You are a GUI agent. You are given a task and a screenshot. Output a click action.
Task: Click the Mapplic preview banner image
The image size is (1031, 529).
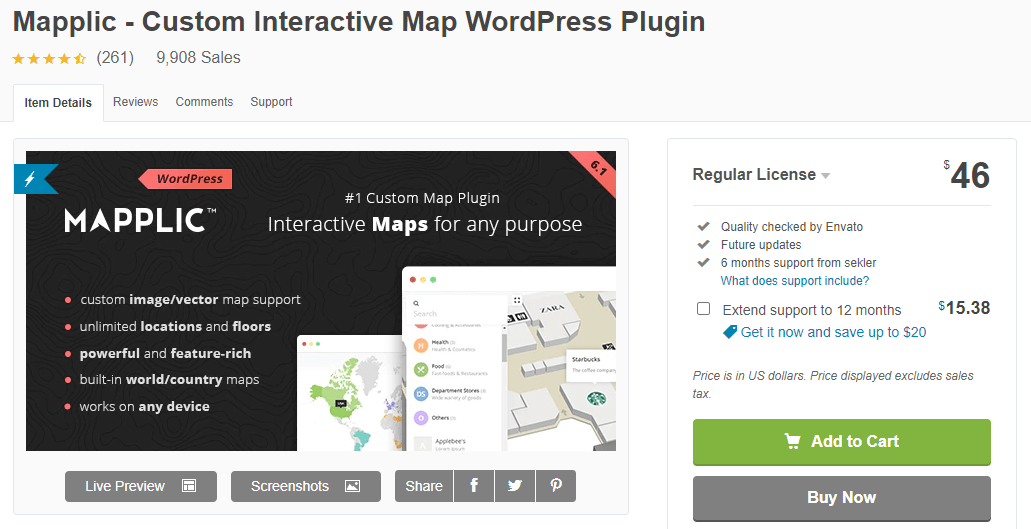point(321,301)
